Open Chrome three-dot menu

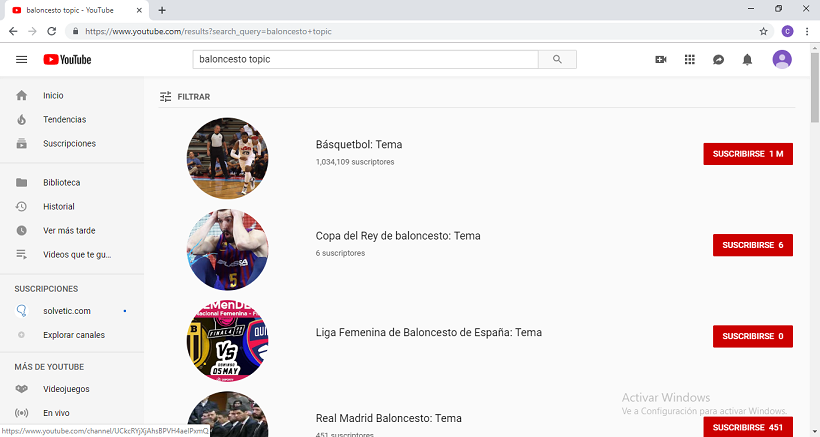(x=807, y=31)
